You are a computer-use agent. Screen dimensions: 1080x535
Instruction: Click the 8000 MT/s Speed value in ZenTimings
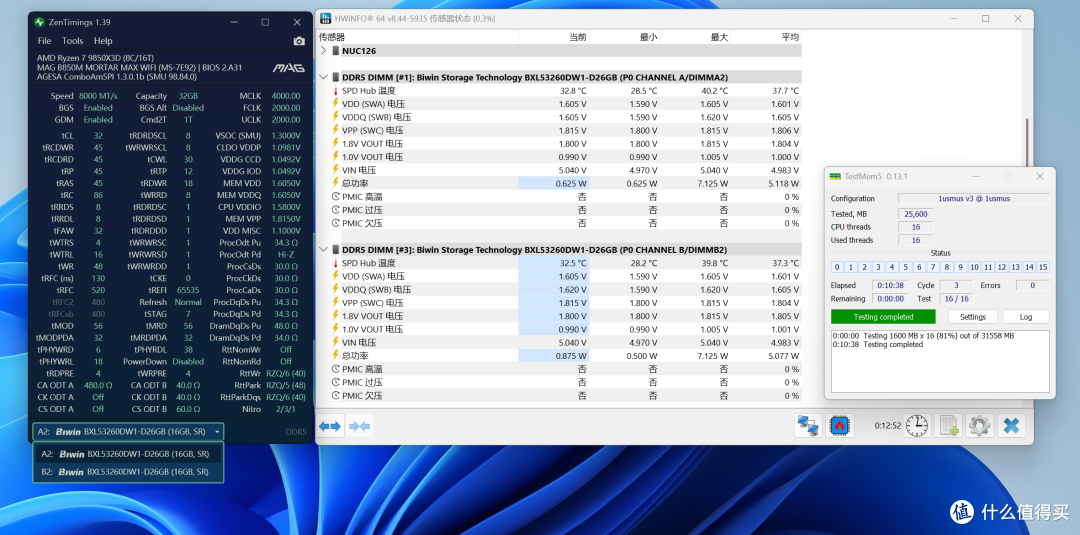click(98, 96)
